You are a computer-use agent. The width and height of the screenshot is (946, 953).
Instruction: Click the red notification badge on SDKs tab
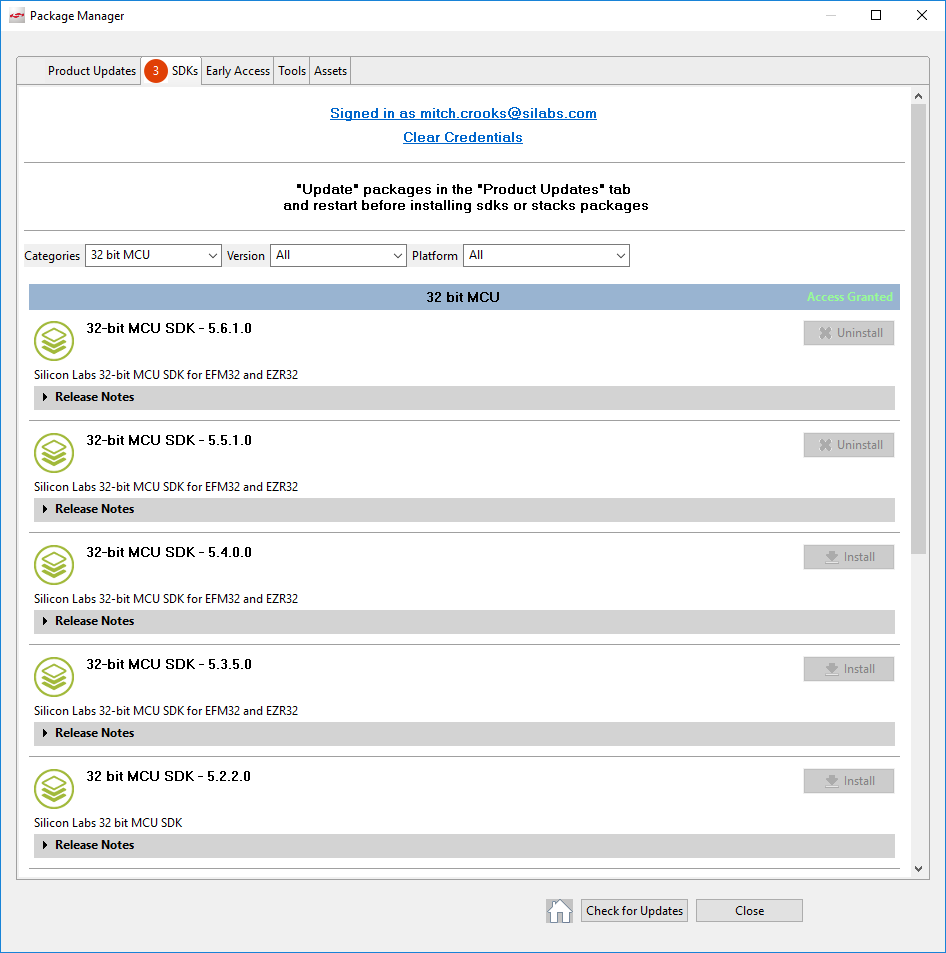click(156, 71)
